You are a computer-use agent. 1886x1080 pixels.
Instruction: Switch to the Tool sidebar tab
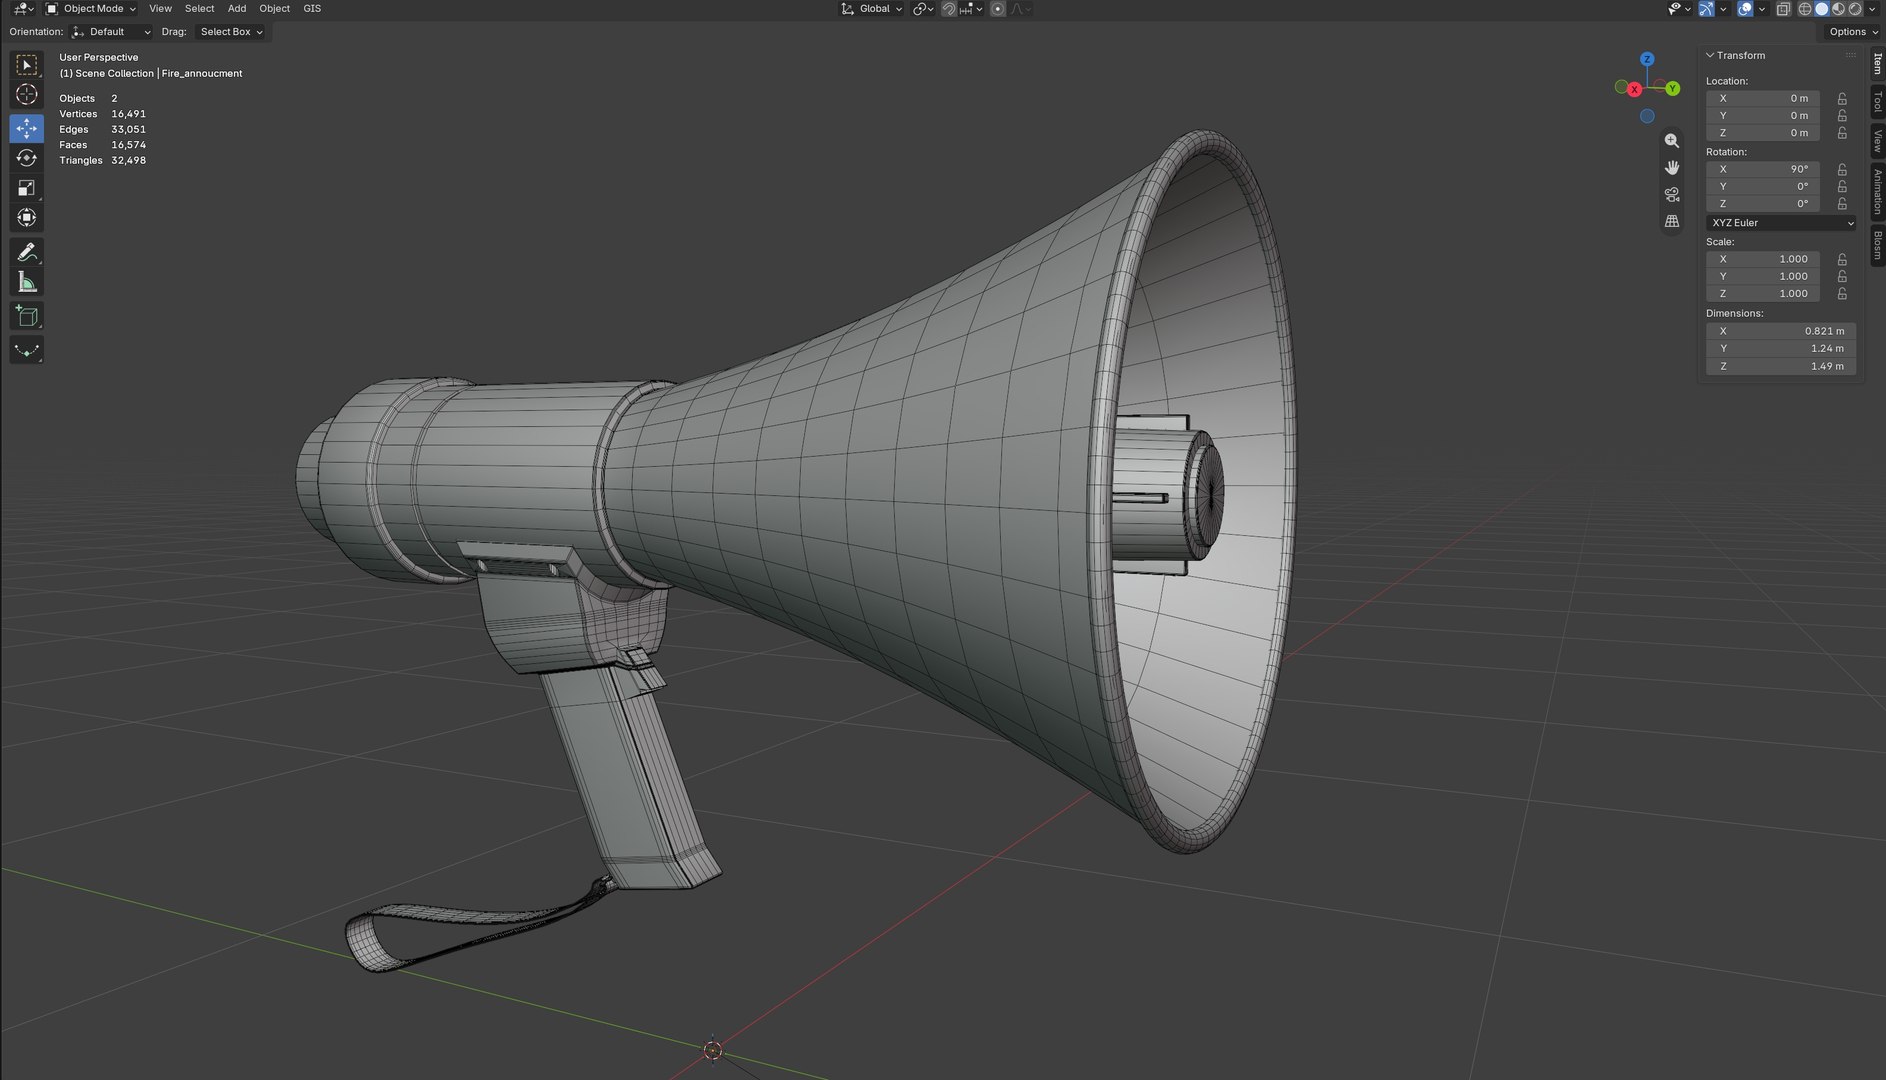[x=1877, y=102]
